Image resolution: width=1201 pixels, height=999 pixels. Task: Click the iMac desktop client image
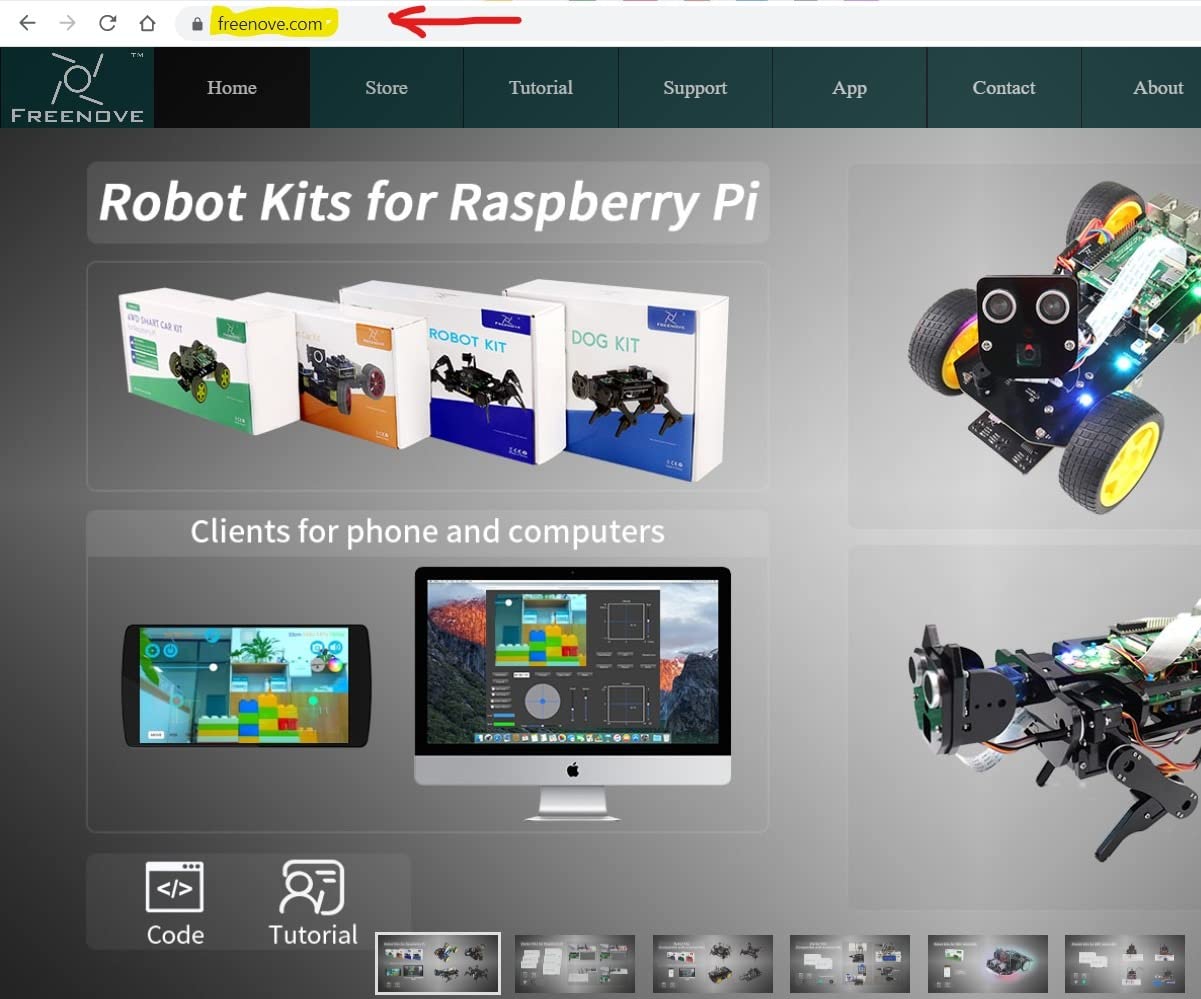[x=573, y=692]
